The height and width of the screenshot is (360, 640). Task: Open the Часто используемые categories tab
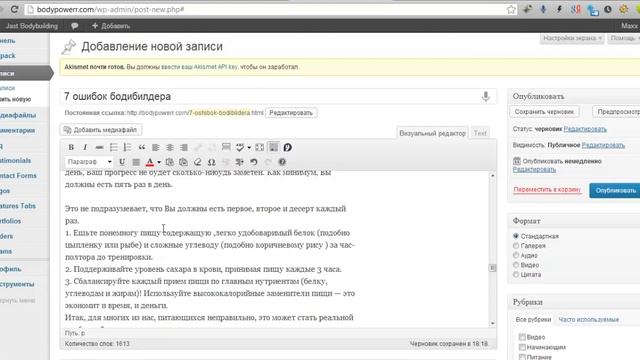click(589, 320)
